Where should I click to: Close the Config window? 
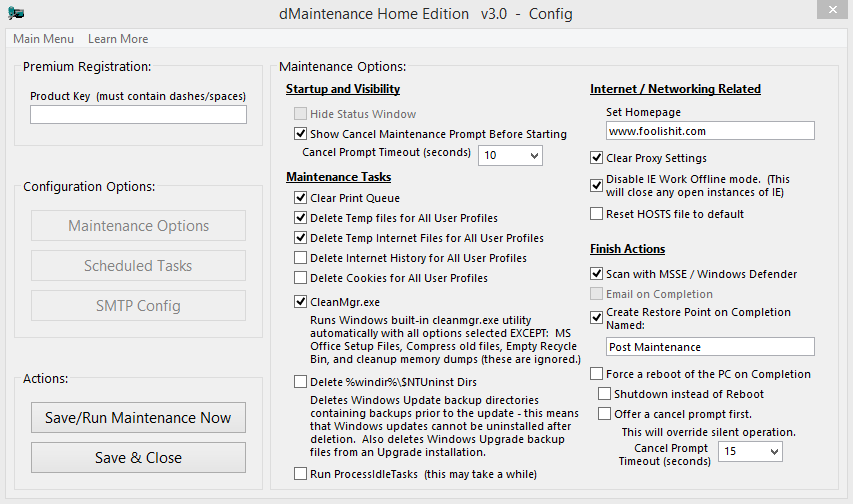tap(832, 10)
